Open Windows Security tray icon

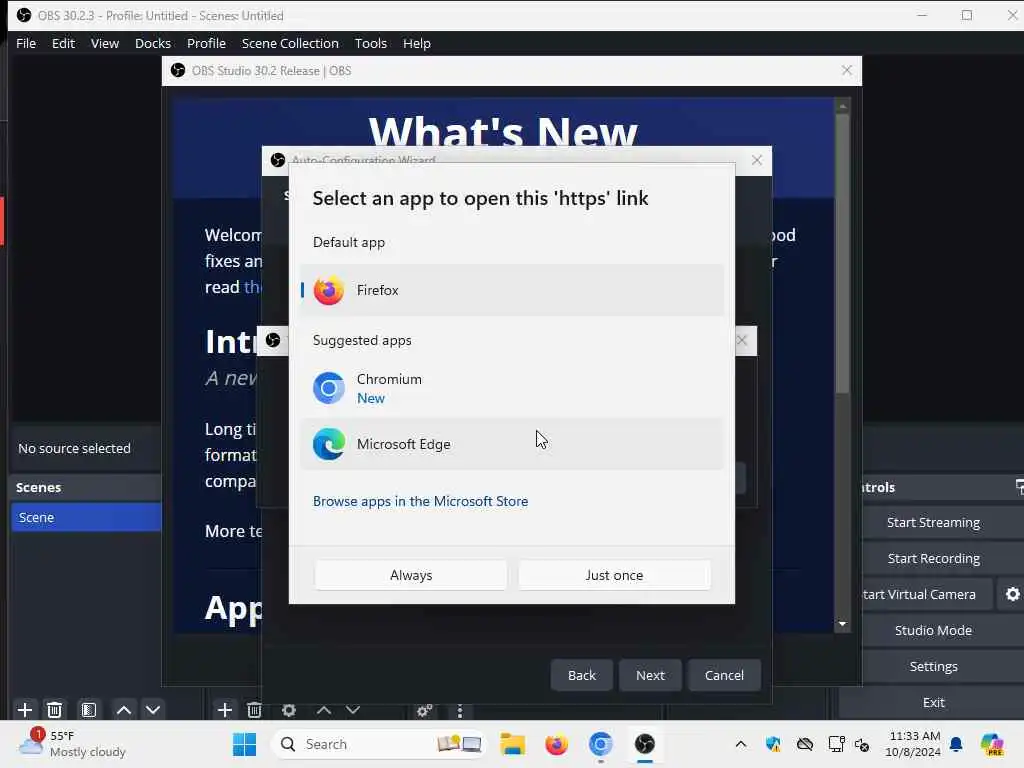click(x=773, y=744)
